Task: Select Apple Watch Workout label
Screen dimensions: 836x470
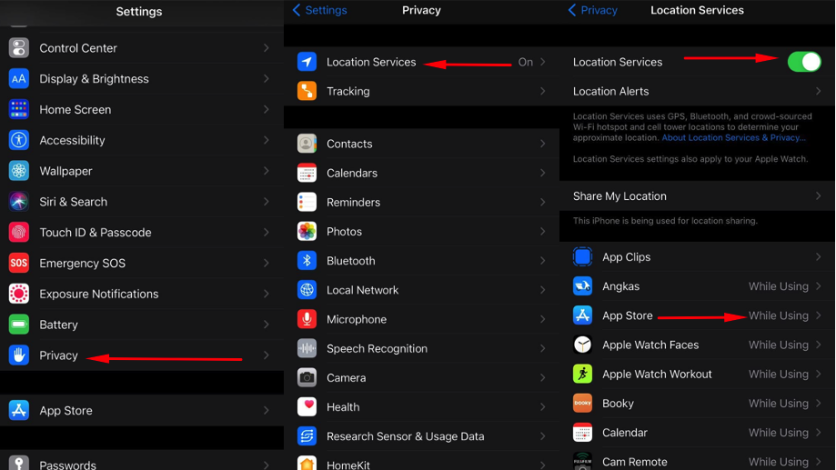Action: [657, 374]
